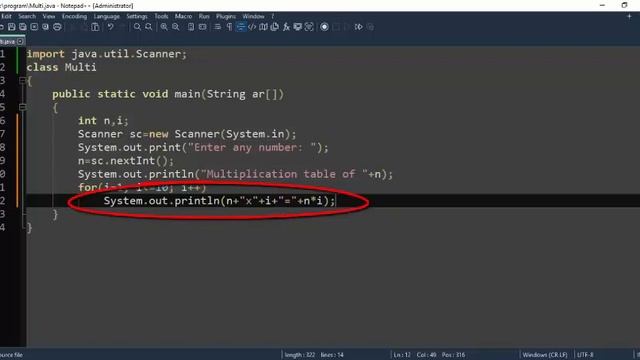Image resolution: width=640 pixels, height=360 pixels.
Task: Open the ? help menu
Action: (x=273, y=16)
